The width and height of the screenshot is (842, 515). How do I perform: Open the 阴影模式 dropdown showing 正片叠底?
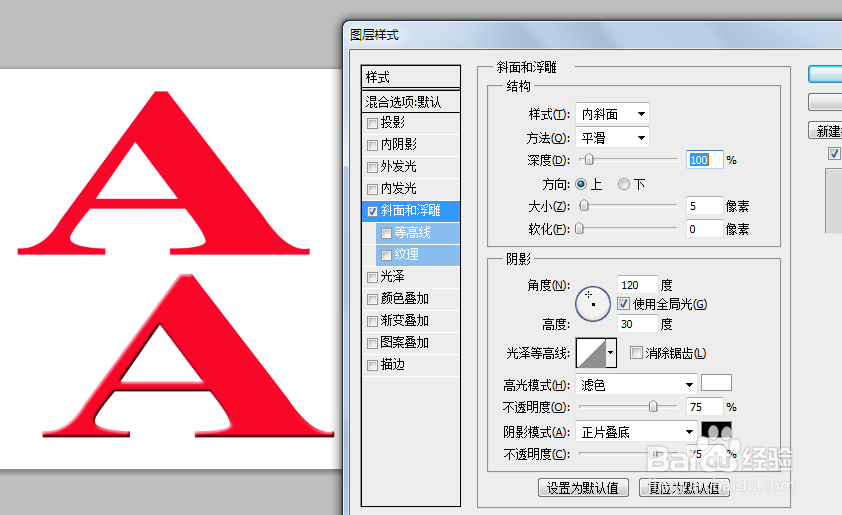point(636,432)
